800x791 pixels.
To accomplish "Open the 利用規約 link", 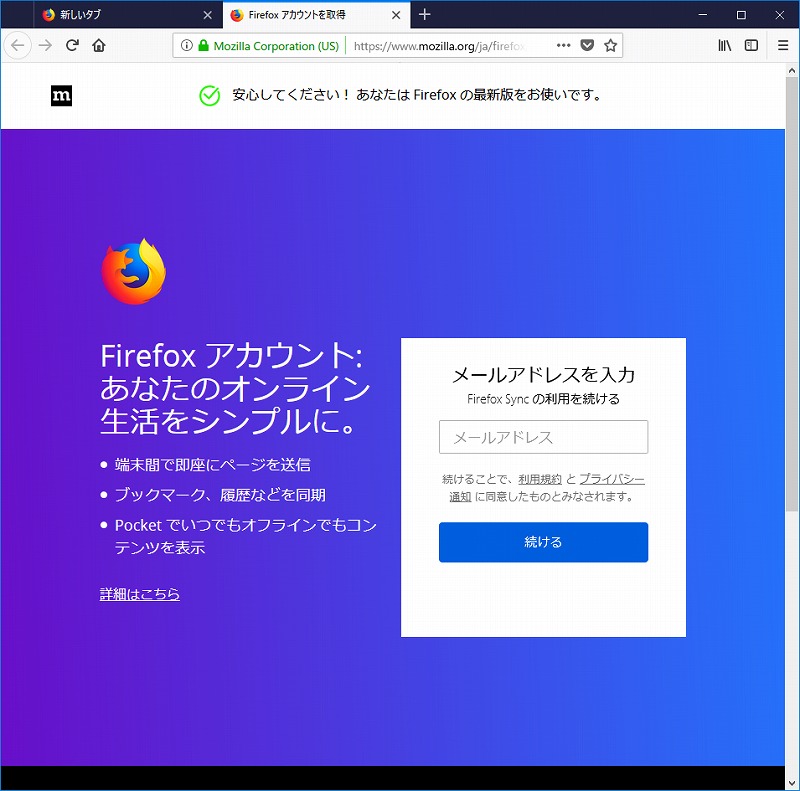I will coord(540,479).
